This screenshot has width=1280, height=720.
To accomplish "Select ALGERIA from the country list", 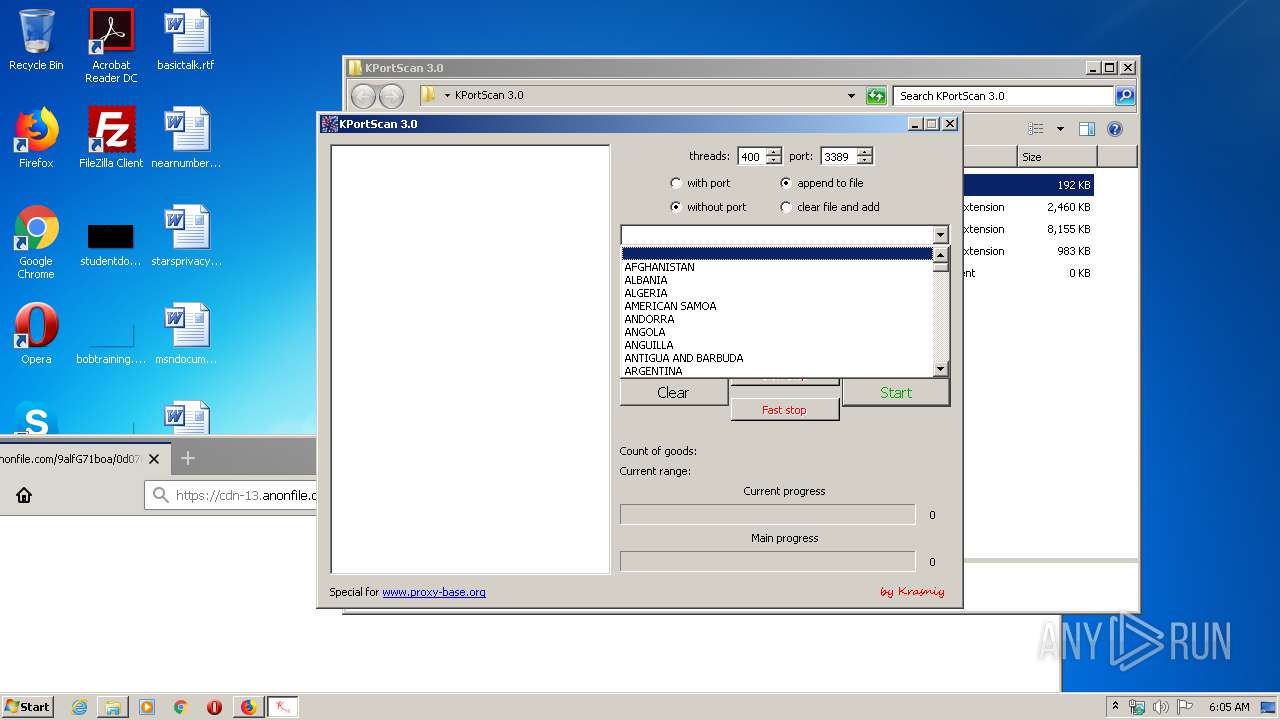I will tap(777, 293).
